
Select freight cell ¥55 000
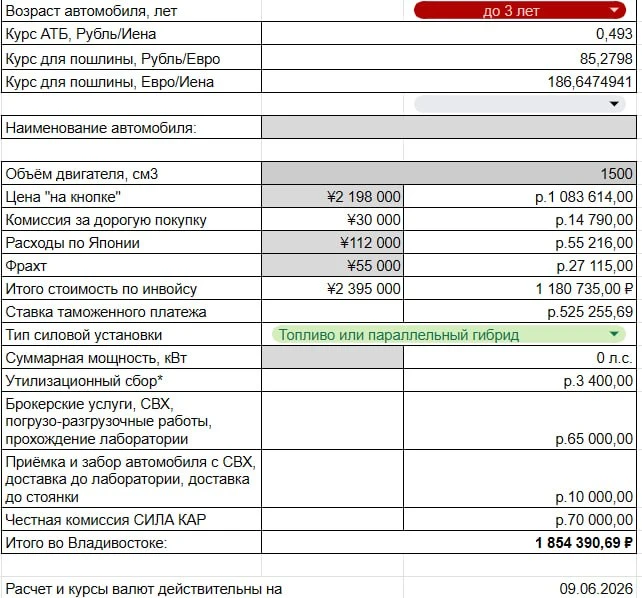point(332,265)
